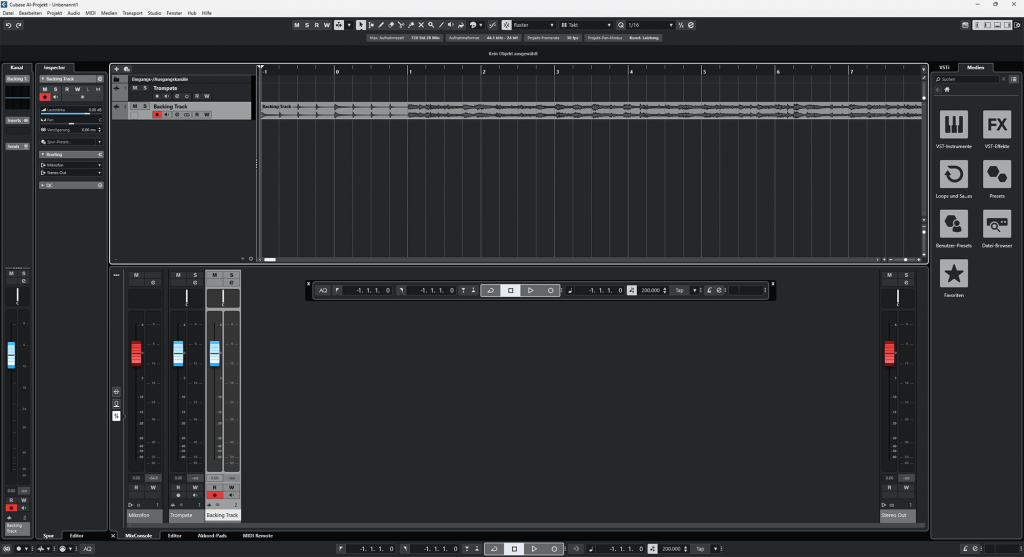Toggle record enable in Inspector
1024x557 pixels.
(x=45, y=97)
